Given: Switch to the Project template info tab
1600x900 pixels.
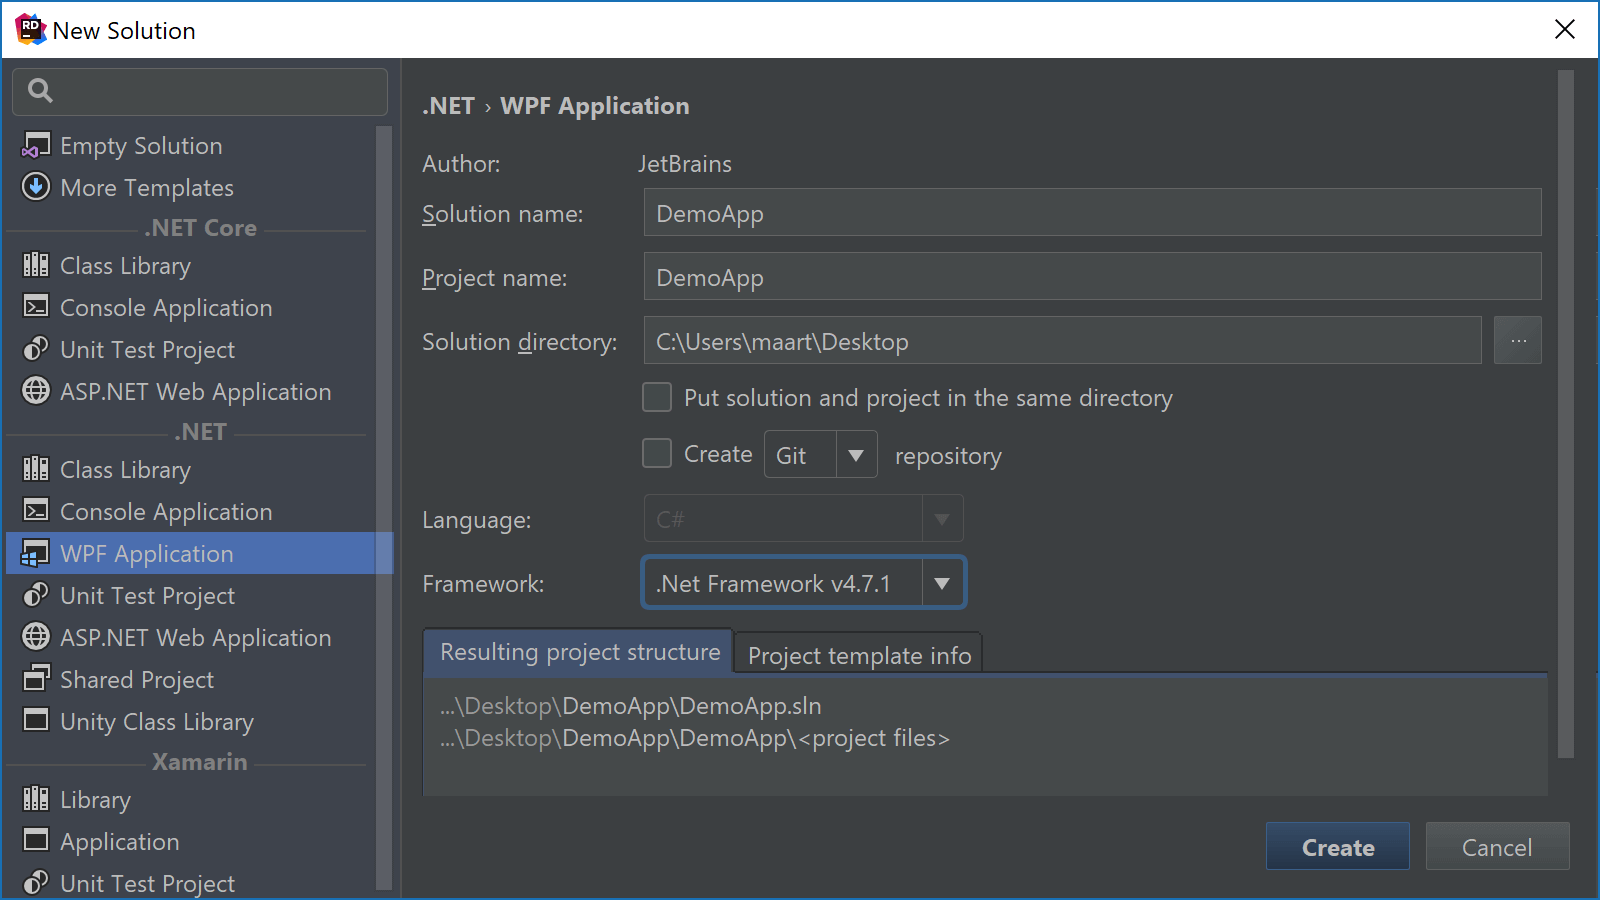Looking at the screenshot, I should (858, 655).
